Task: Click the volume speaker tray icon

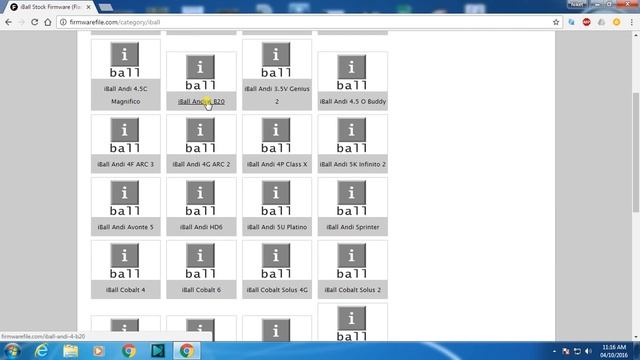Action: click(588, 351)
